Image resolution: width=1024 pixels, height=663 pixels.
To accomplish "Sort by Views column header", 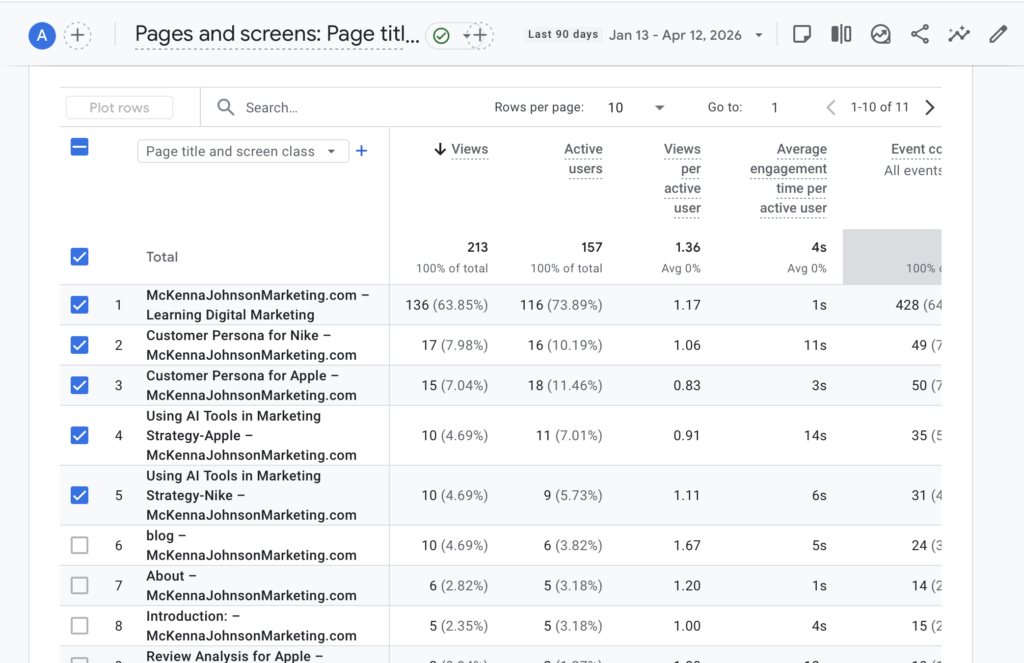I will [469, 149].
